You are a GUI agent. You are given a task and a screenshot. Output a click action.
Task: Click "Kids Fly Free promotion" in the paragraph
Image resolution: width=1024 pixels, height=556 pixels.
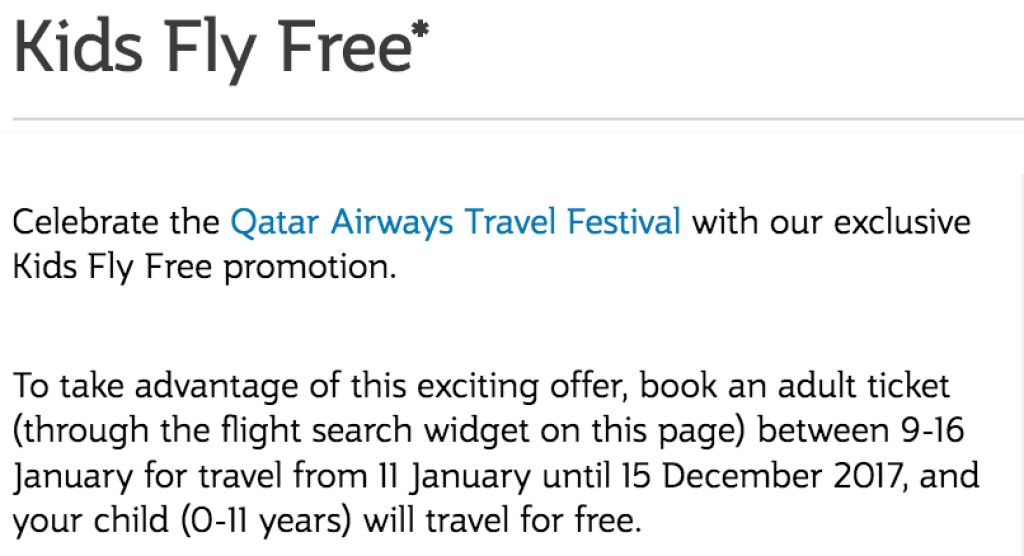(203, 267)
